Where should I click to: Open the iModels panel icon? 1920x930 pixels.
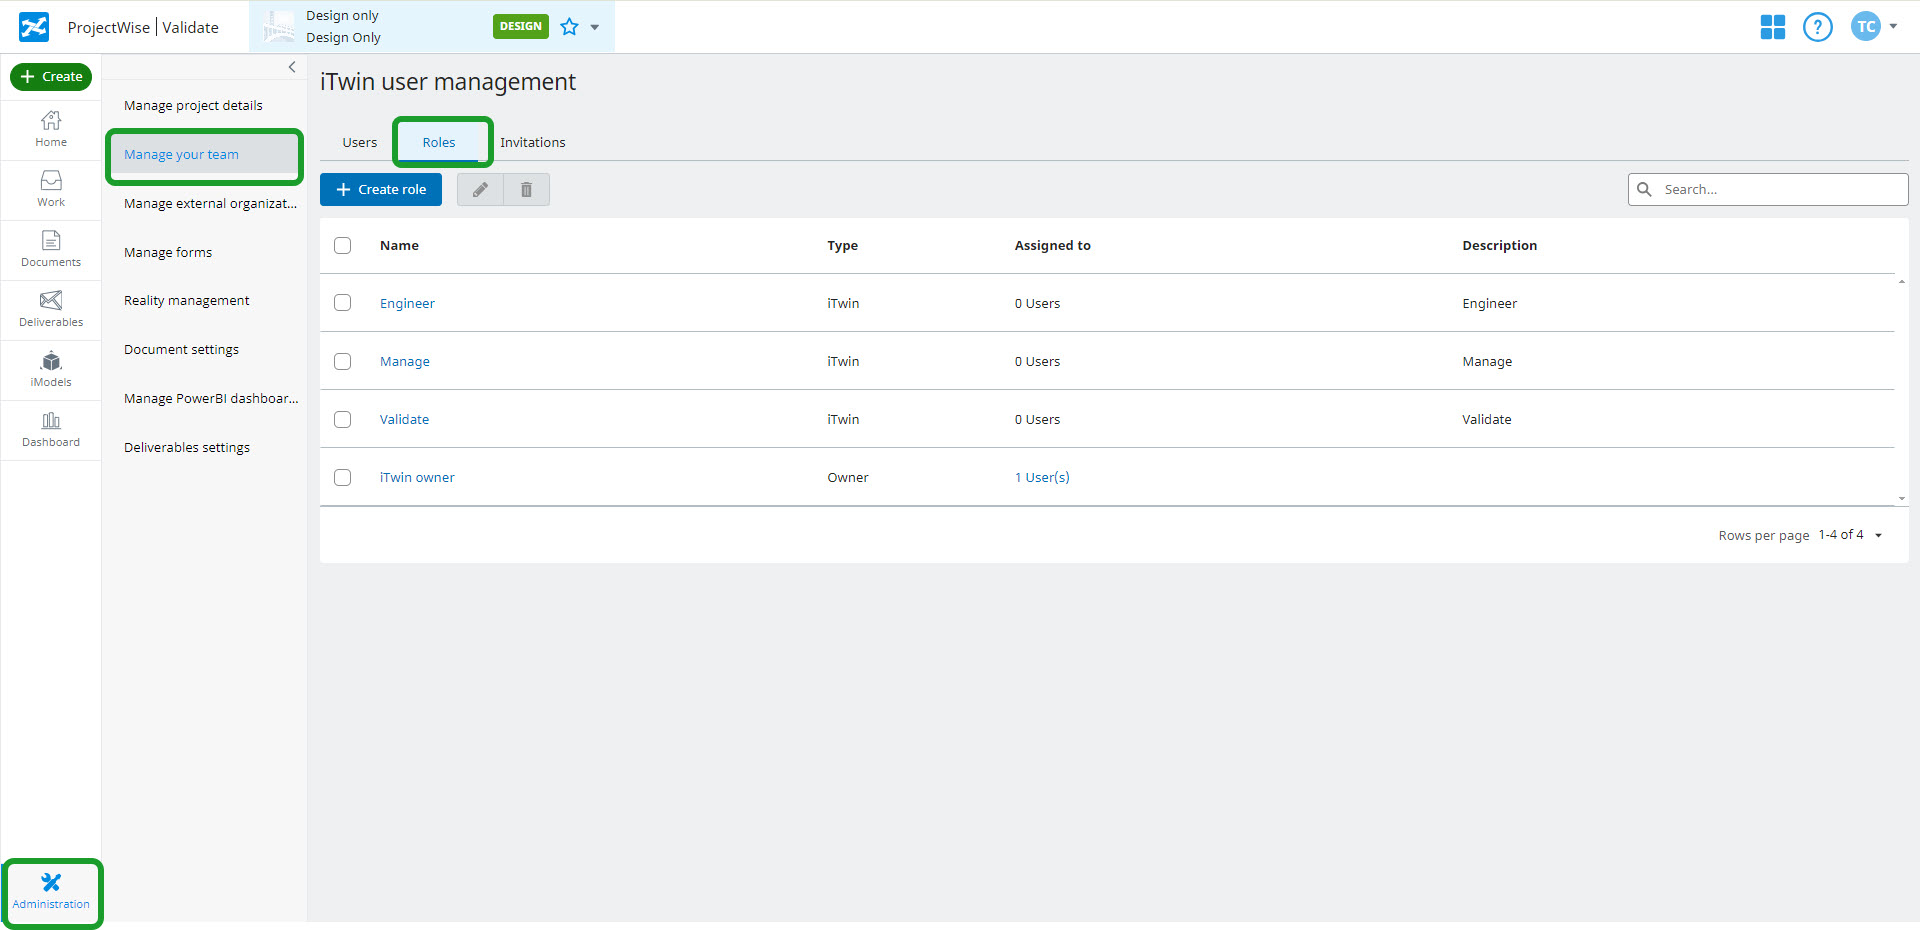(51, 367)
